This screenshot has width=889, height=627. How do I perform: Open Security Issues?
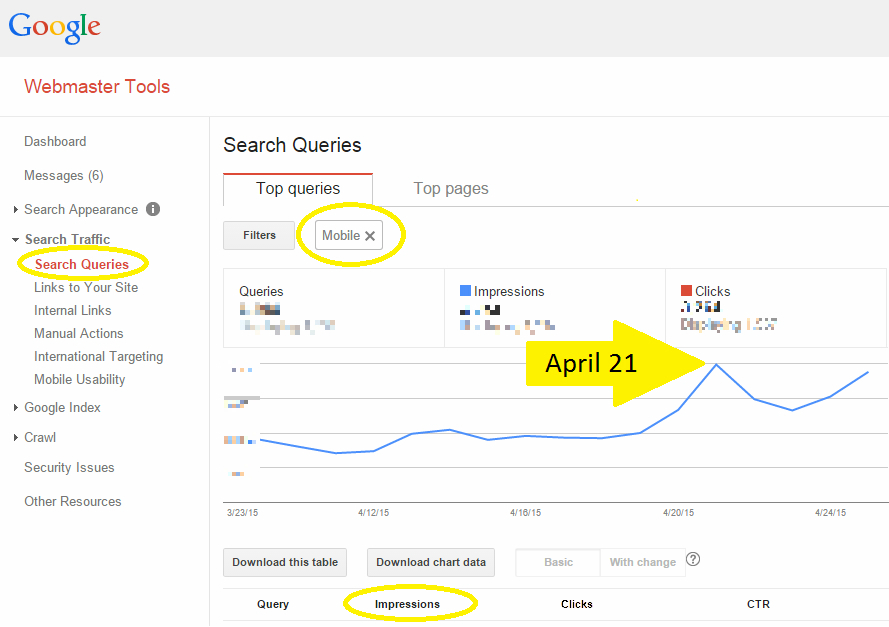coord(69,468)
